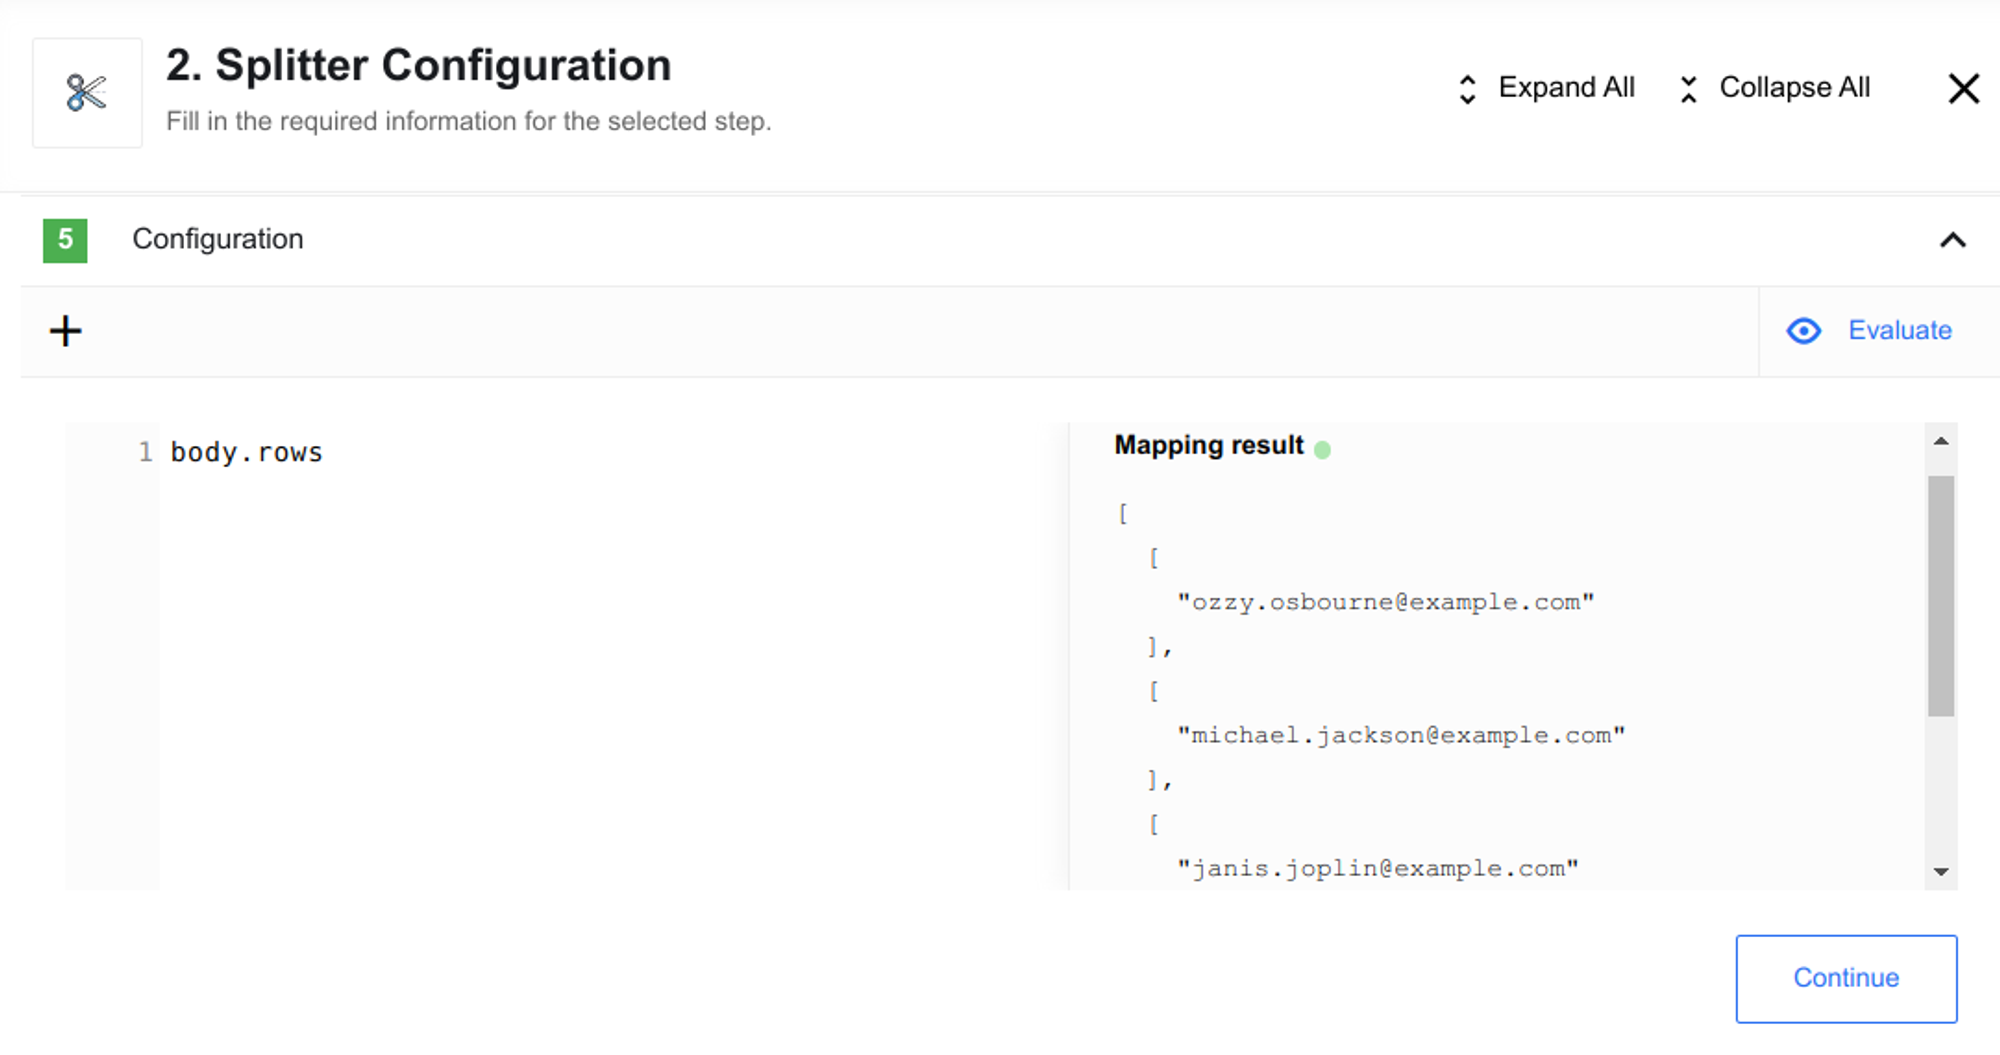Click the Configuration section title
This screenshot has width=2000, height=1055.
[x=218, y=240]
